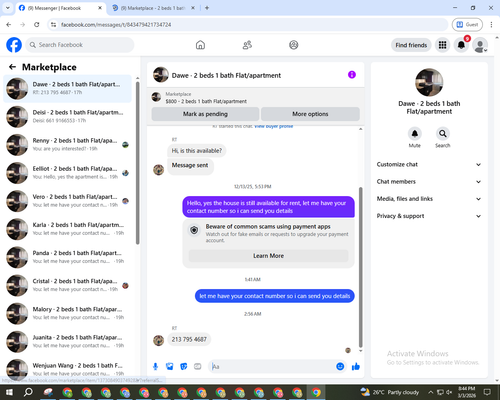Open the Groups icon in top navigation
Viewport: 500px width, 400px height.
tap(294, 45)
